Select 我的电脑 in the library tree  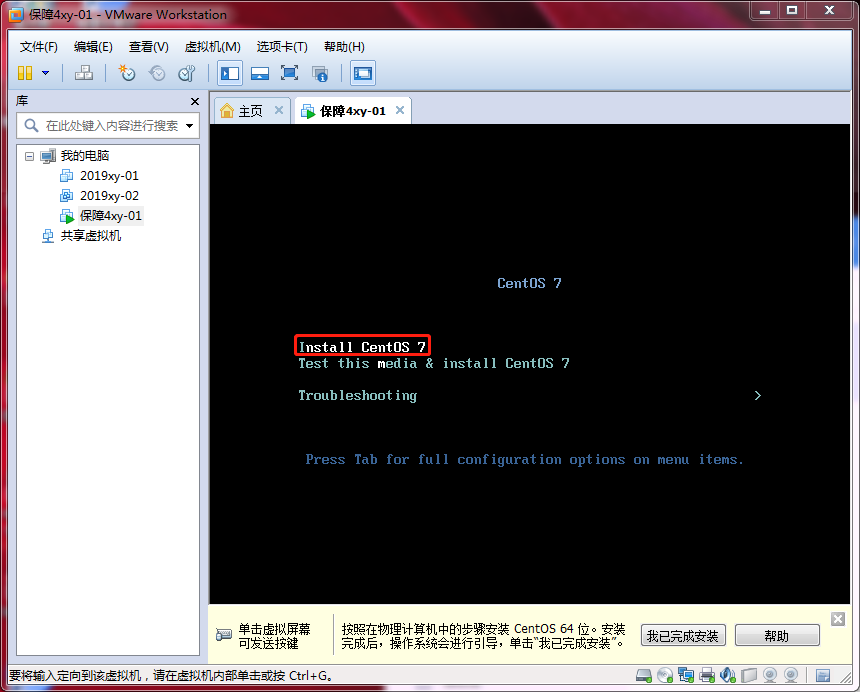(x=84, y=156)
